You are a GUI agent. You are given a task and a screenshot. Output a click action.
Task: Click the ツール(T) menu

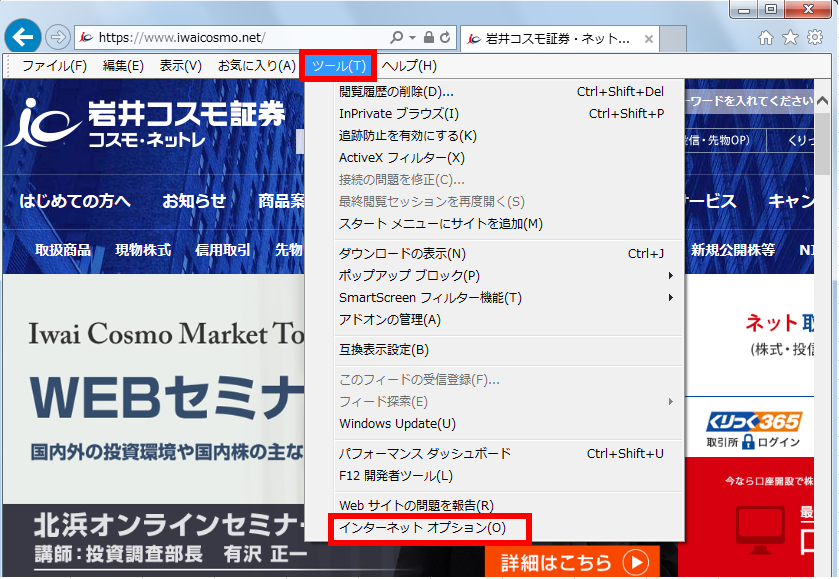pos(339,66)
